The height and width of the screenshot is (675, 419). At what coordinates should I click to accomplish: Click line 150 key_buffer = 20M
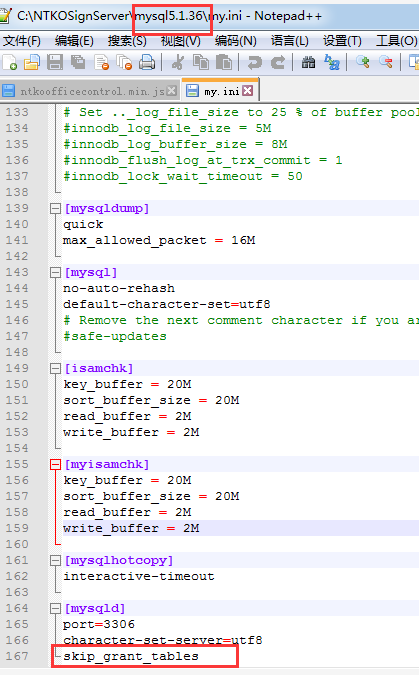[127, 384]
